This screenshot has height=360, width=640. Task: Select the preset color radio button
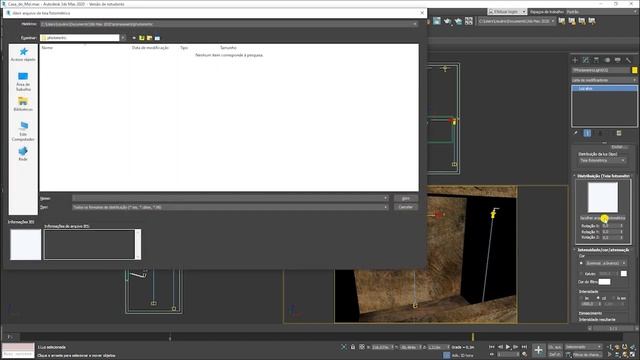(581, 263)
